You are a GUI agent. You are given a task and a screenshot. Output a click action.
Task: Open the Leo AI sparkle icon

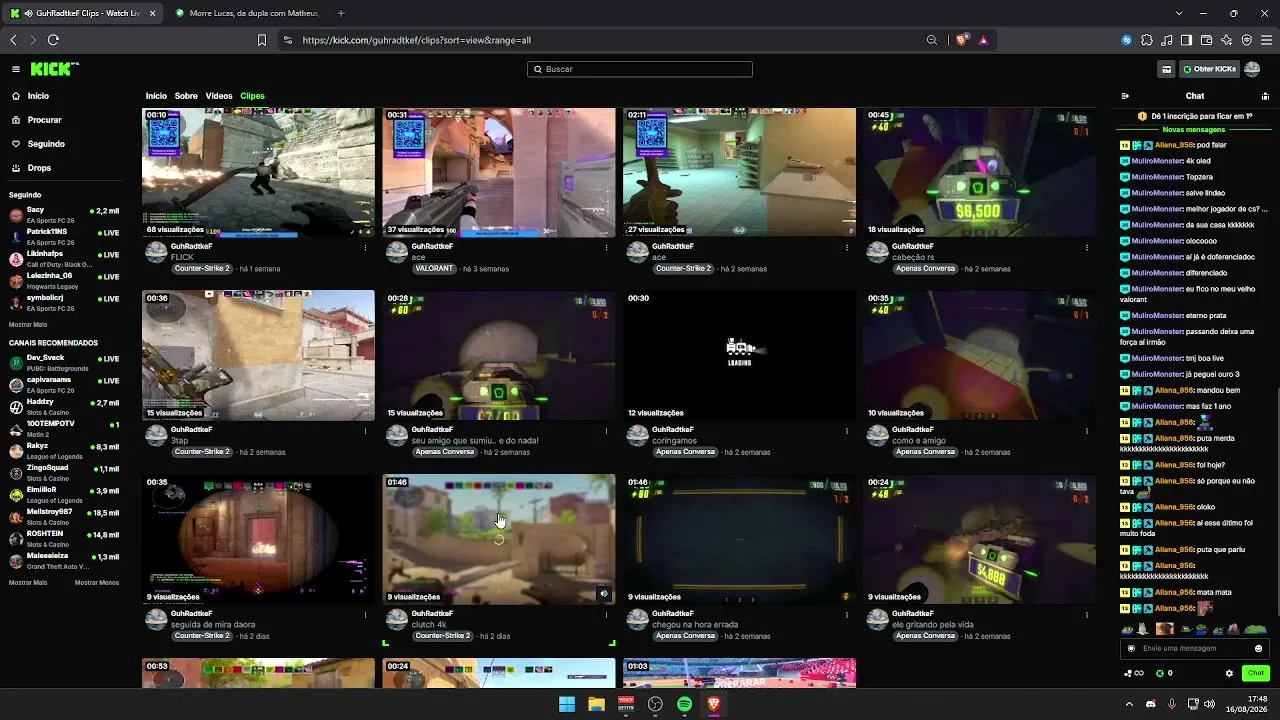tap(1227, 40)
